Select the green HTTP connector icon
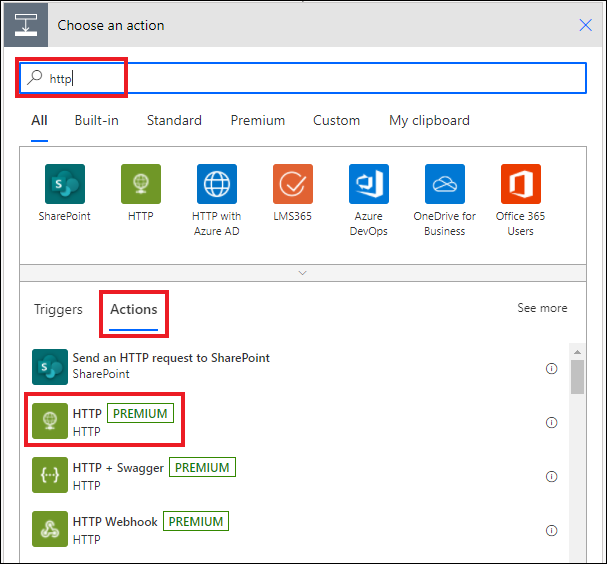This screenshot has height=564, width=607. [141, 184]
